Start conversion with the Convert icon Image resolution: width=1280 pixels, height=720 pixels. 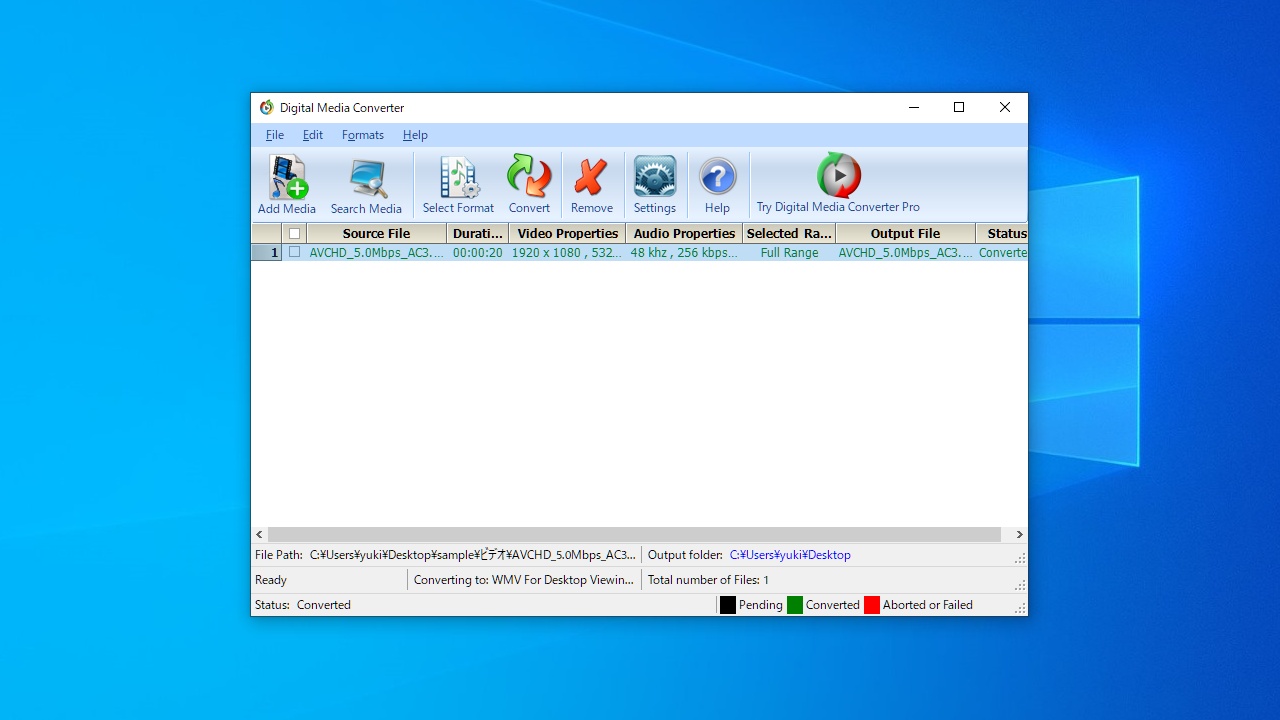pos(529,185)
